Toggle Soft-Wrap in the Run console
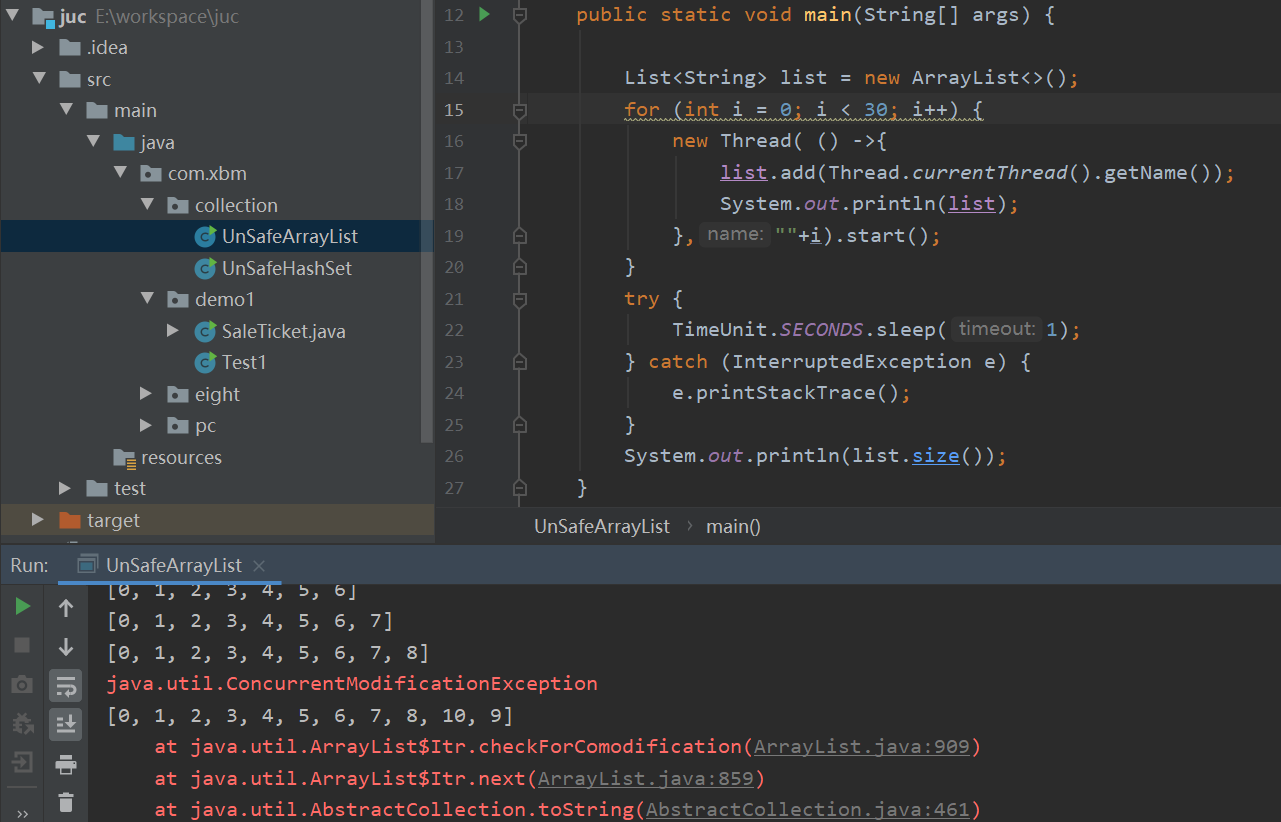Screen dimensions: 1281x822 click(x=66, y=685)
